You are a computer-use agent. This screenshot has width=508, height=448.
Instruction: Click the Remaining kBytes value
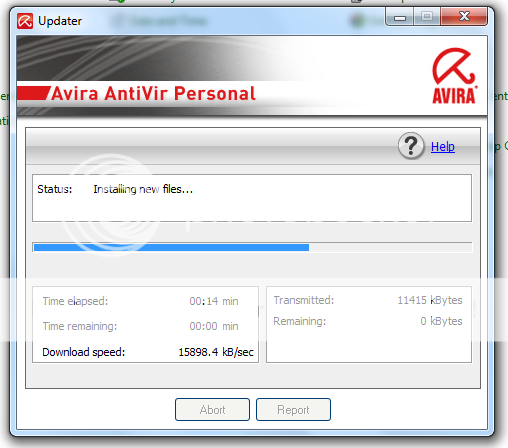pos(441,321)
